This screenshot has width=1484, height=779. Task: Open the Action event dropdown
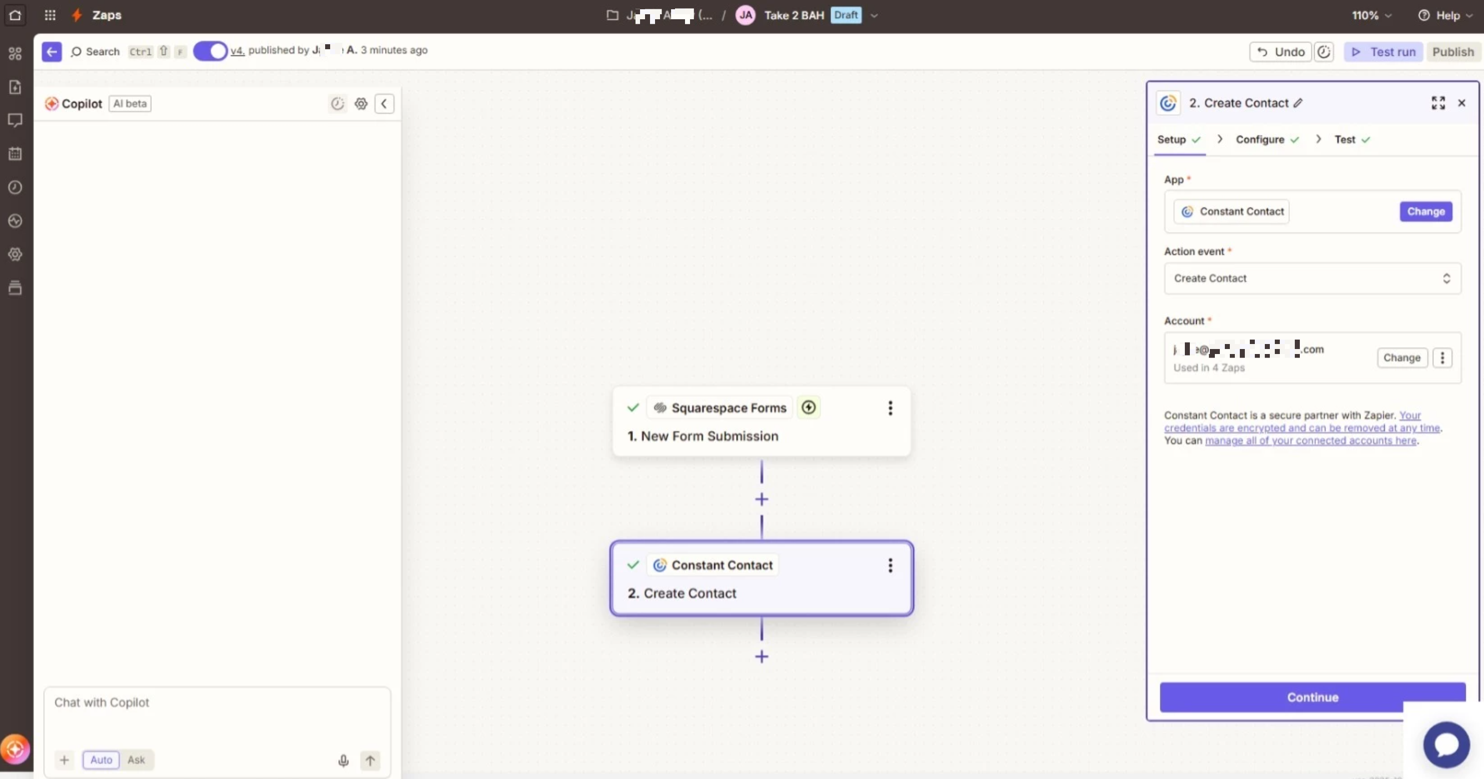[x=1311, y=279]
